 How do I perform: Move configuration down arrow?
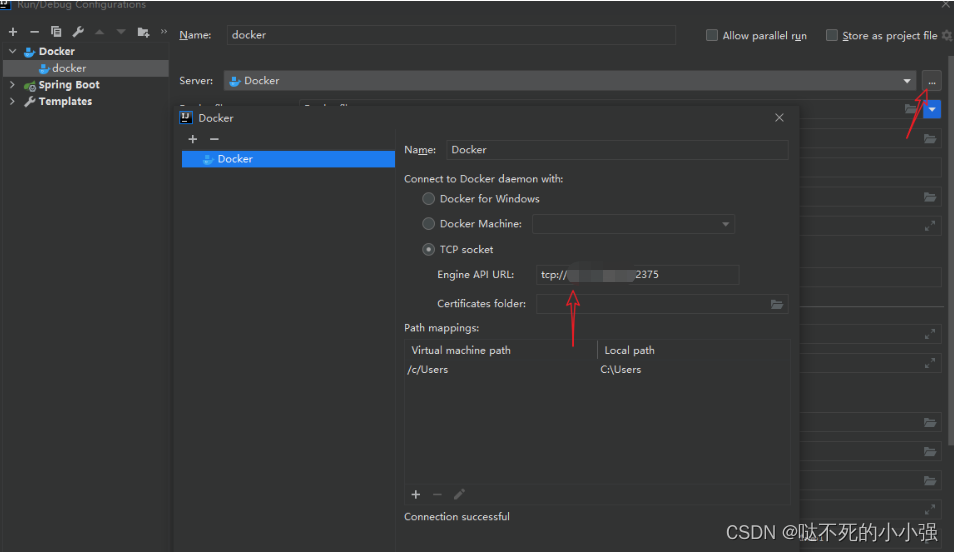tap(121, 32)
